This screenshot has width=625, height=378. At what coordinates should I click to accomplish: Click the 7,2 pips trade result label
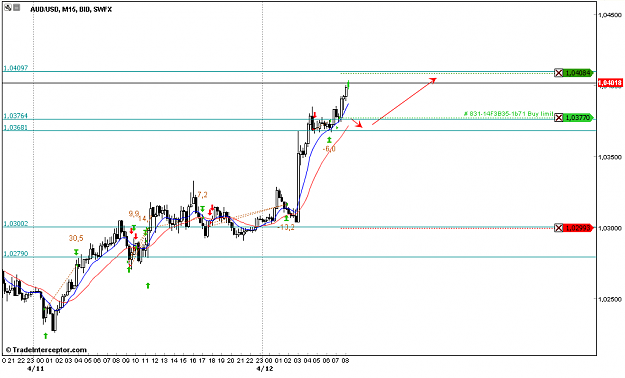click(202, 195)
